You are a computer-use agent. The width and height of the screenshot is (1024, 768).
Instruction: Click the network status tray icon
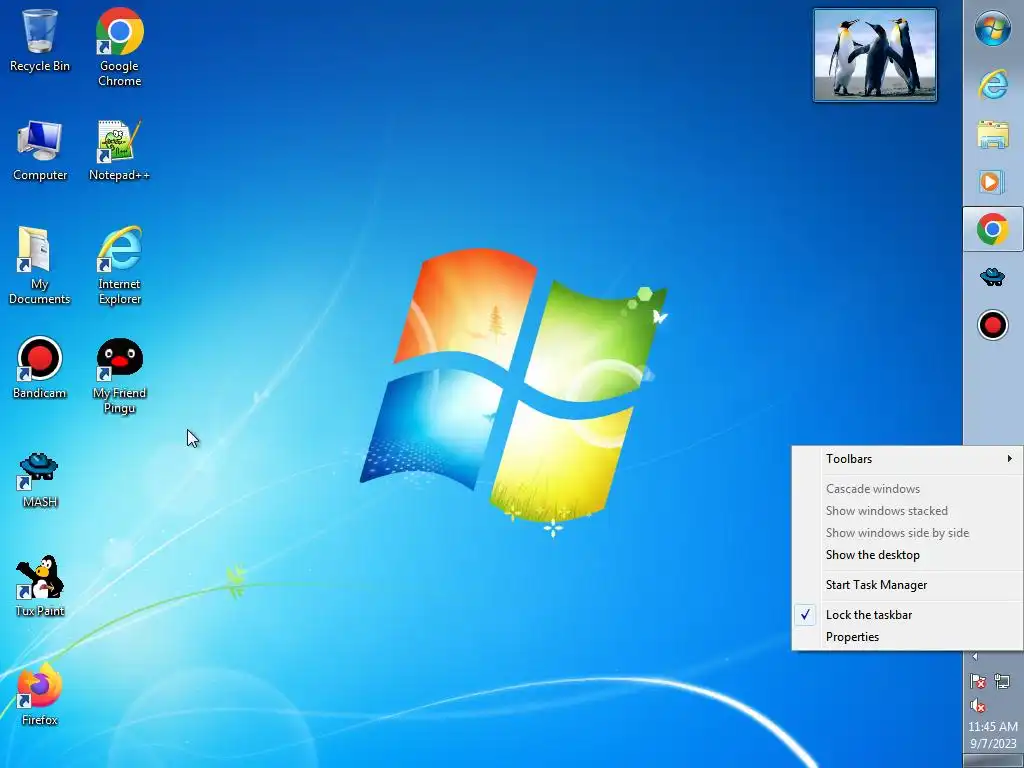pyautogui.click(x=1002, y=682)
